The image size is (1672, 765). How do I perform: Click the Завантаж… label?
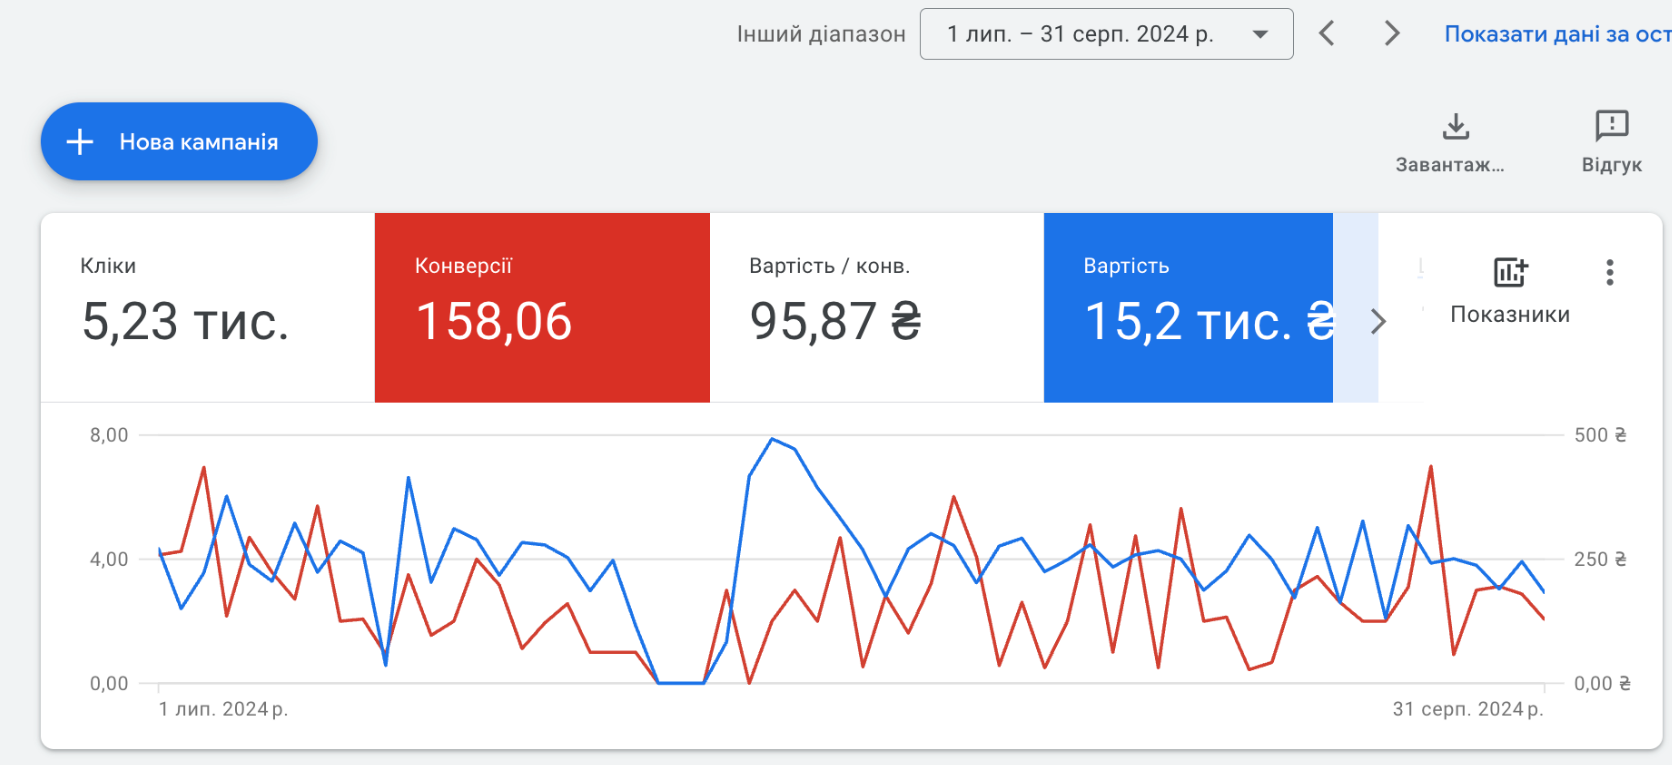[x=1450, y=165]
